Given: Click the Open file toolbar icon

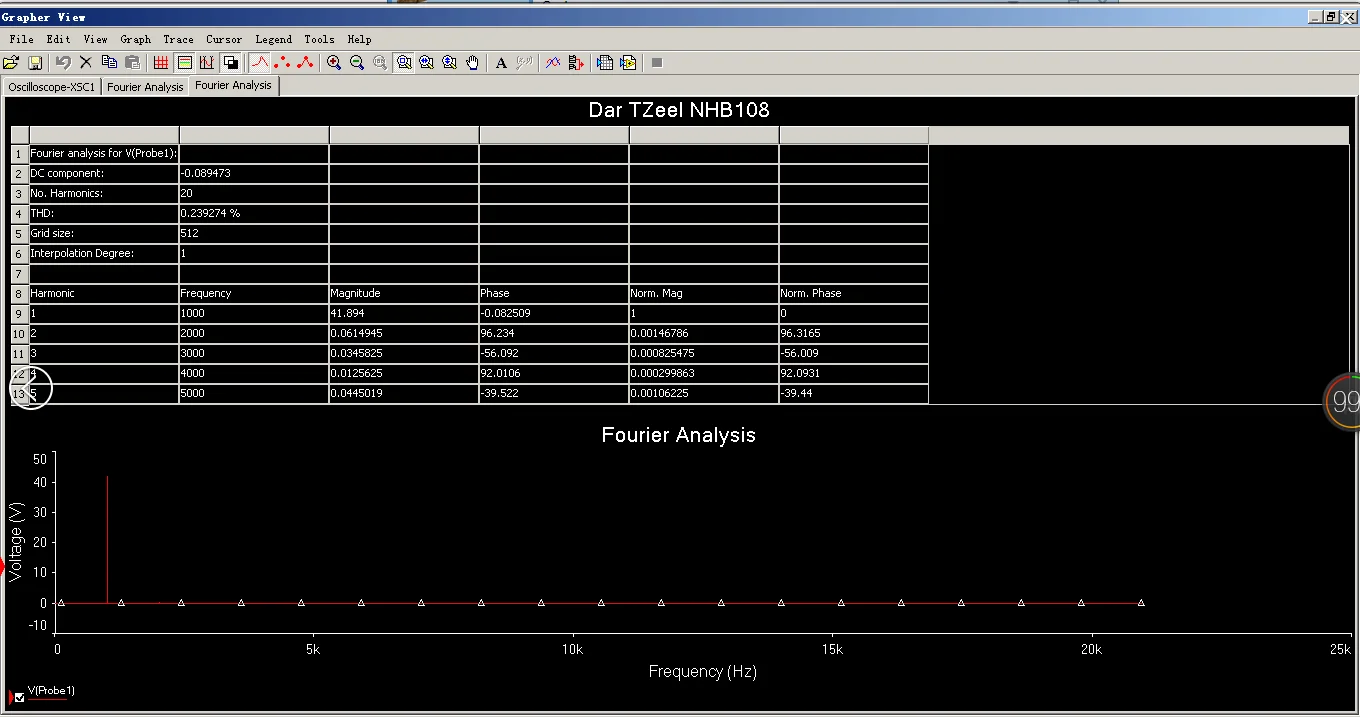Looking at the screenshot, I should [x=11, y=62].
